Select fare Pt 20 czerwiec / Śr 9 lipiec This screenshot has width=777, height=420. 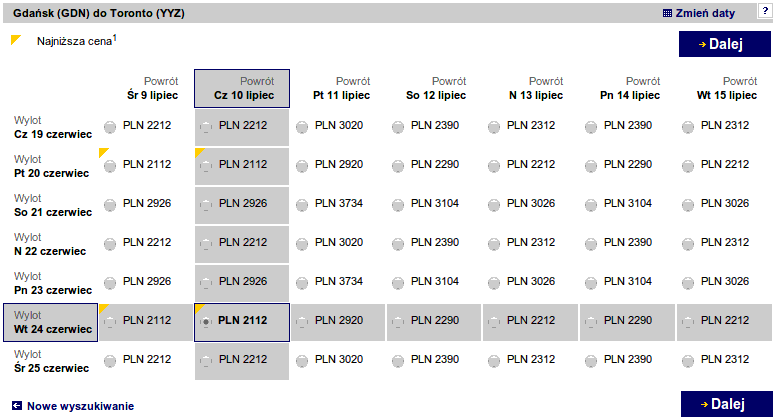tap(110, 166)
